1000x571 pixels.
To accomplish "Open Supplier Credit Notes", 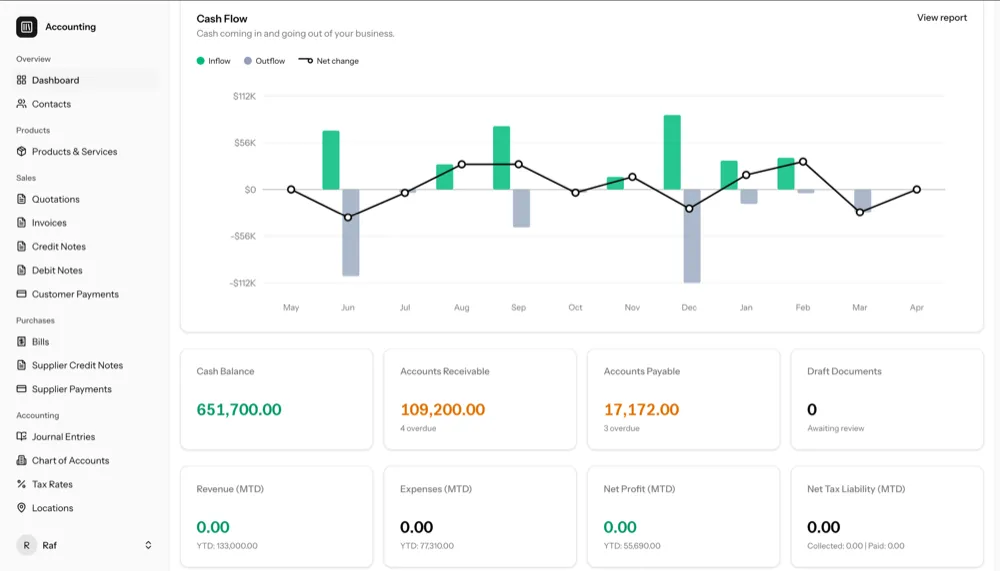I will pos(85,365).
